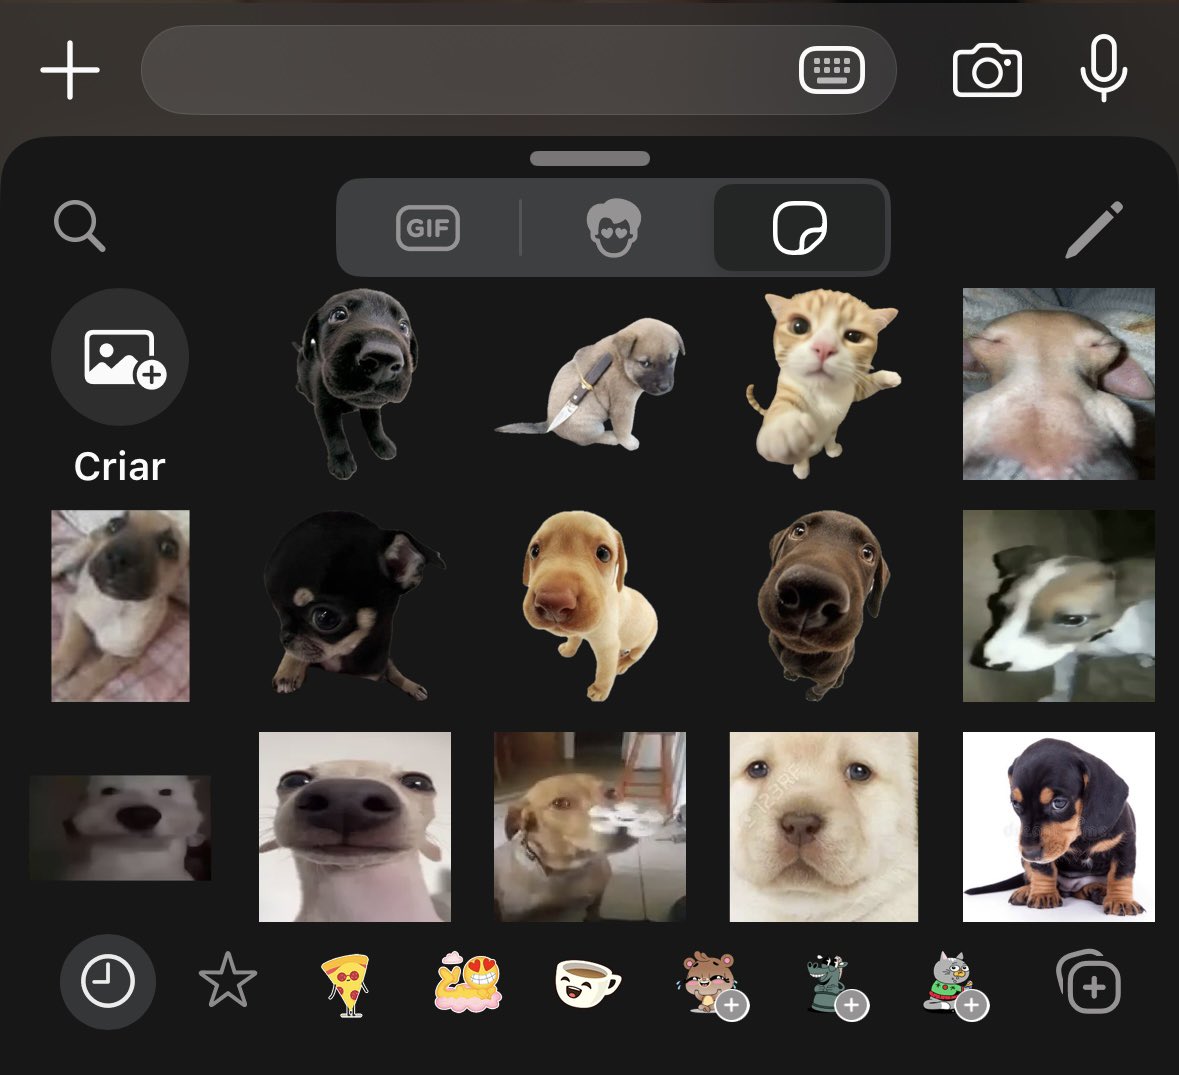Image resolution: width=1179 pixels, height=1075 pixels.
Task: Open favorite stickers star icon
Action: click(228, 980)
